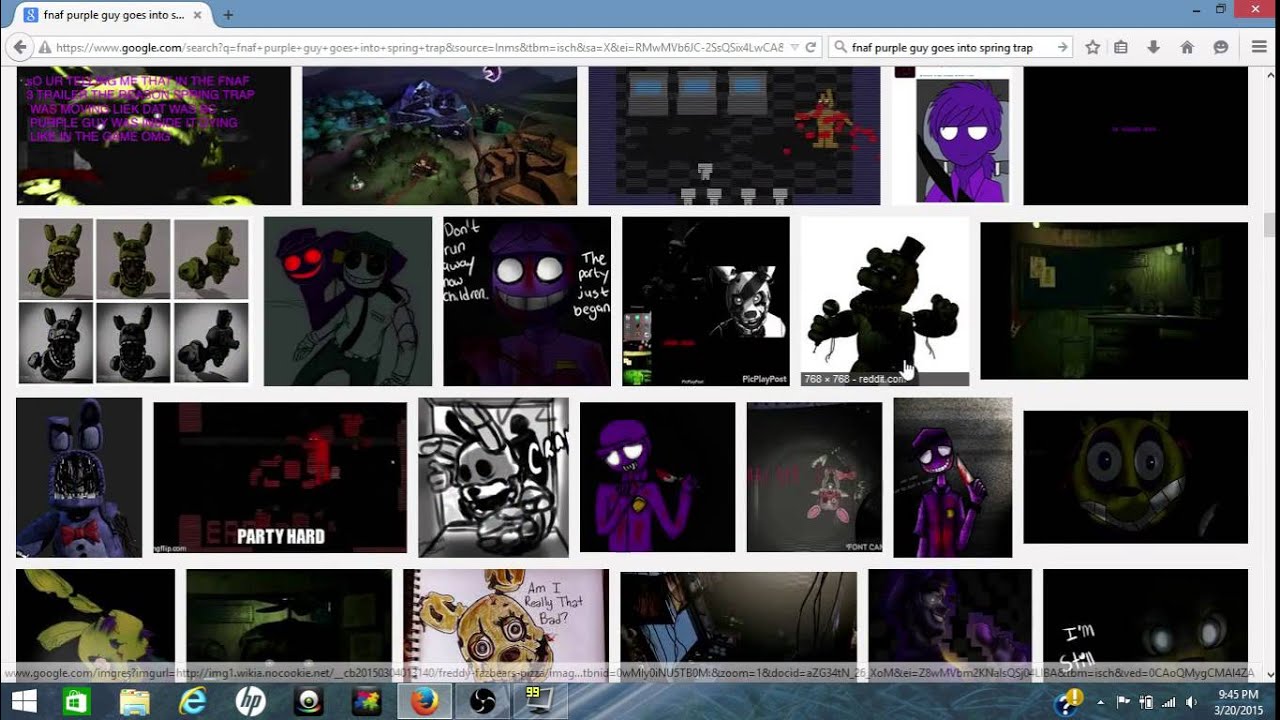Open the six-panel Springtrap heads image

tap(133, 300)
